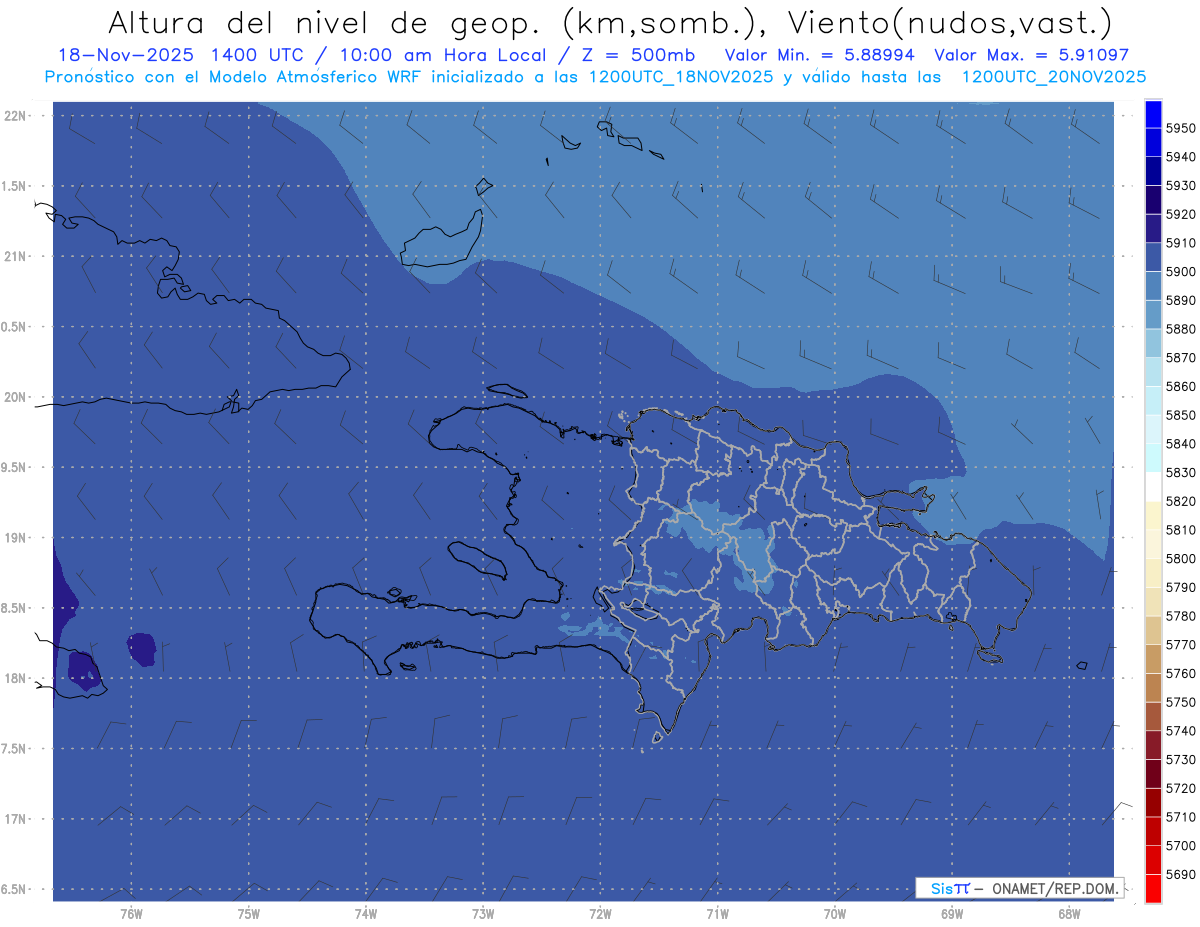1200x927 pixels.
Task: Select the '9.5N' axis tick label
Action: [14, 467]
